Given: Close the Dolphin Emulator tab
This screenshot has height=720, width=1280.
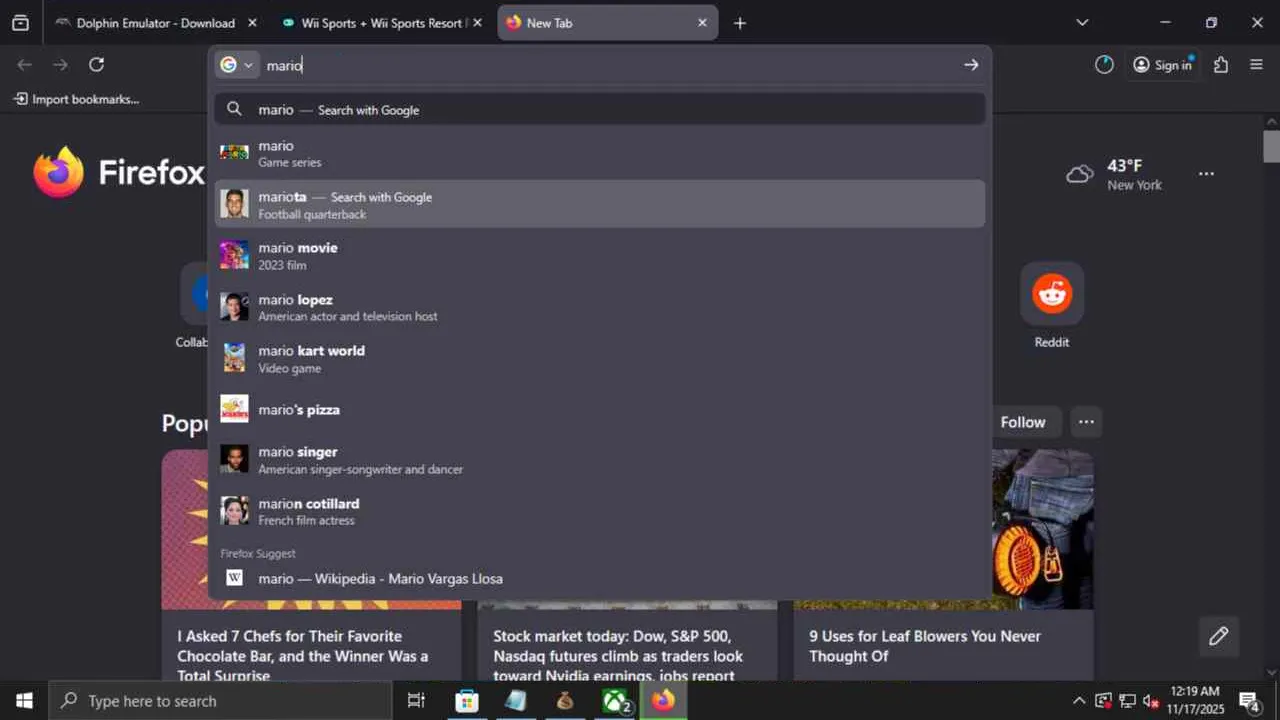Looking at the screenshot, I should pos(252,23).
